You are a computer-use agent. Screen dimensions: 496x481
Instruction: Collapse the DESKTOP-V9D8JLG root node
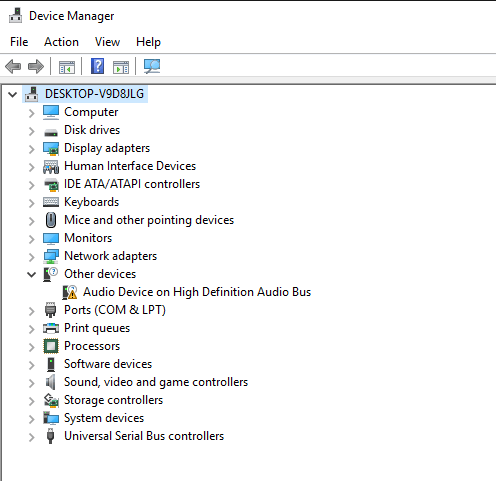click(13, 94)
